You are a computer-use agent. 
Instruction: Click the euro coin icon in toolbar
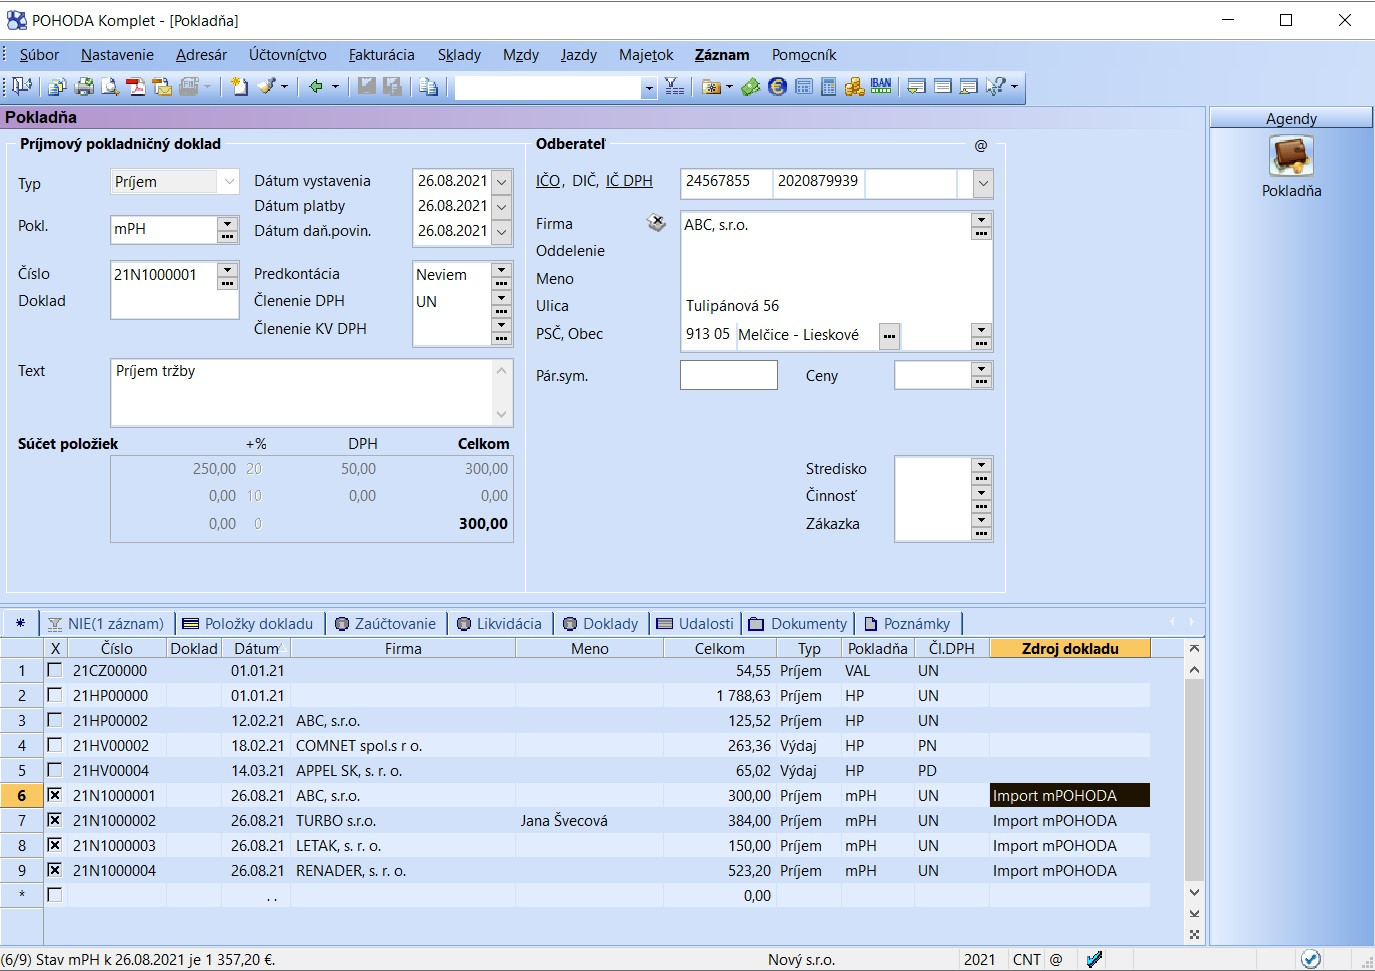pyautogui.click(x=778, y=87)
